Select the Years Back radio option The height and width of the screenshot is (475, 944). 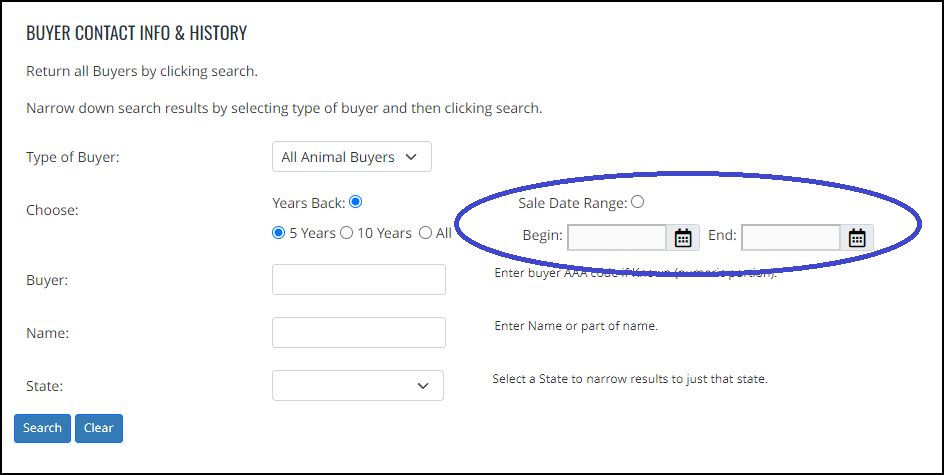[x=356, y=202]
